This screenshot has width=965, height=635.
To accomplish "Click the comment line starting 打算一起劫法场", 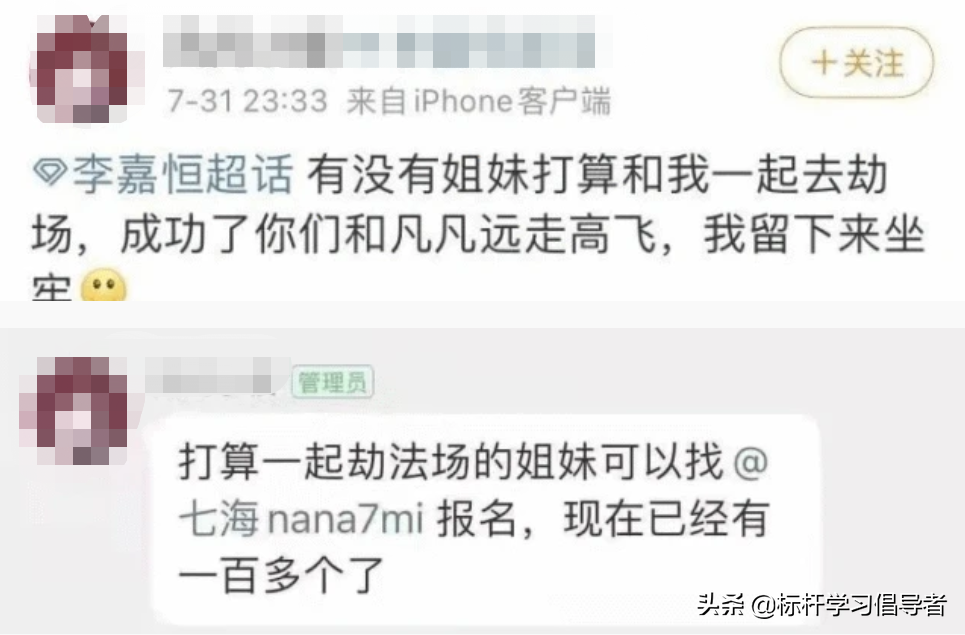I will [x=473, y=461].
